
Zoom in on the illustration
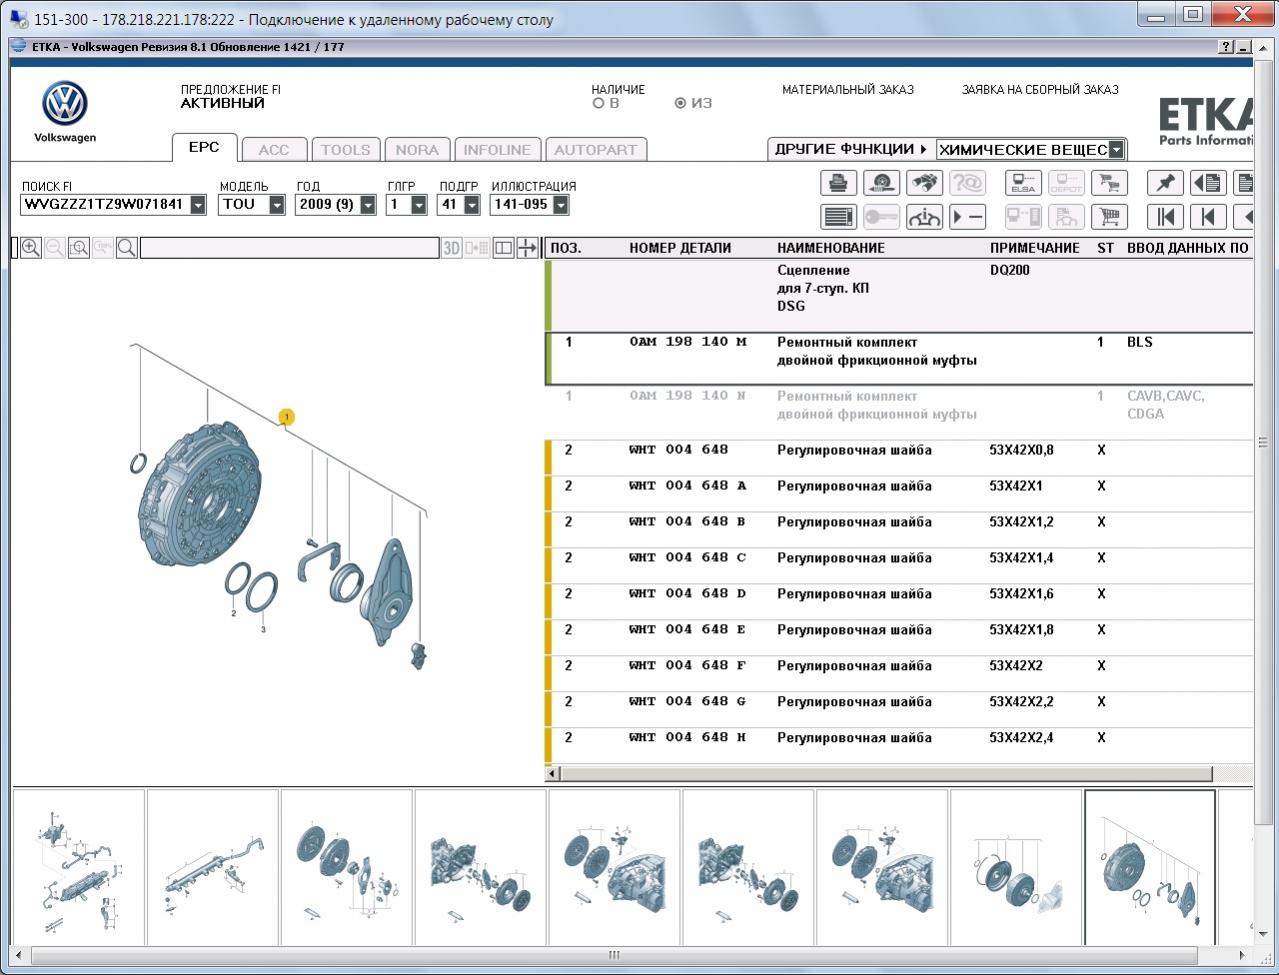[x=31, y=248]
